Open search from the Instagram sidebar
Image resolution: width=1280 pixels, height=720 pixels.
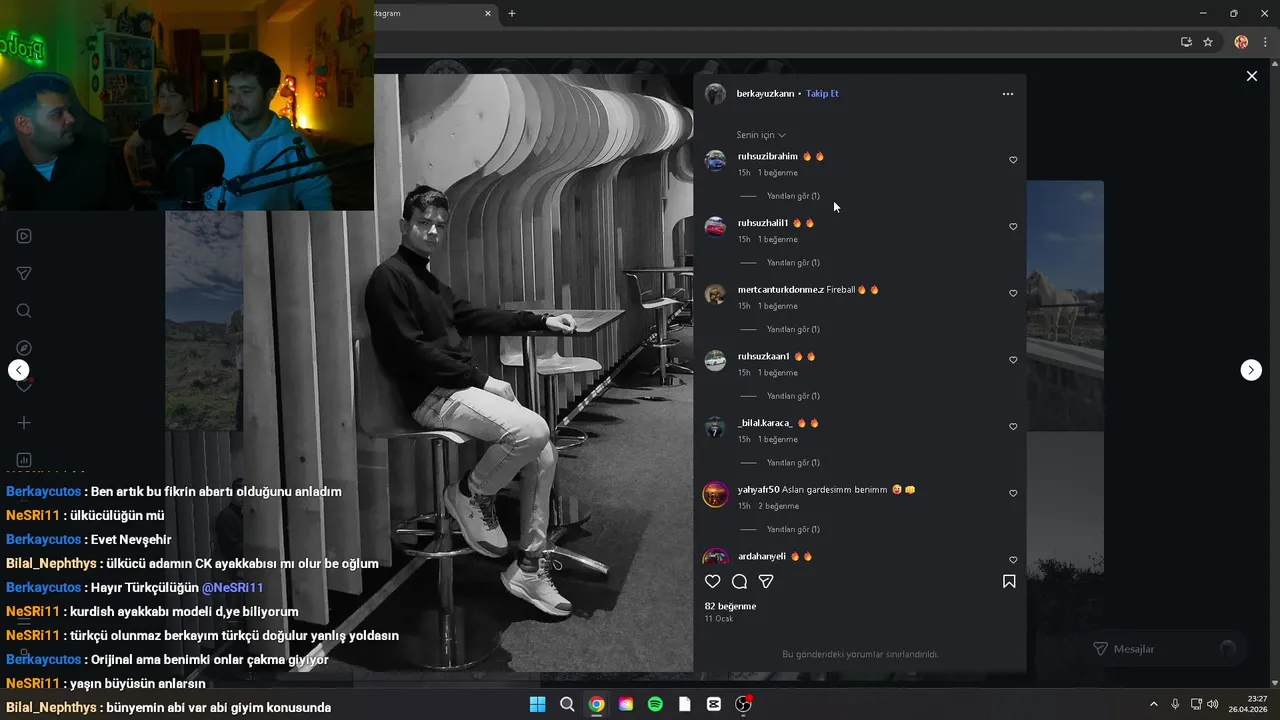pyautogui.click(x=24, y=311)
